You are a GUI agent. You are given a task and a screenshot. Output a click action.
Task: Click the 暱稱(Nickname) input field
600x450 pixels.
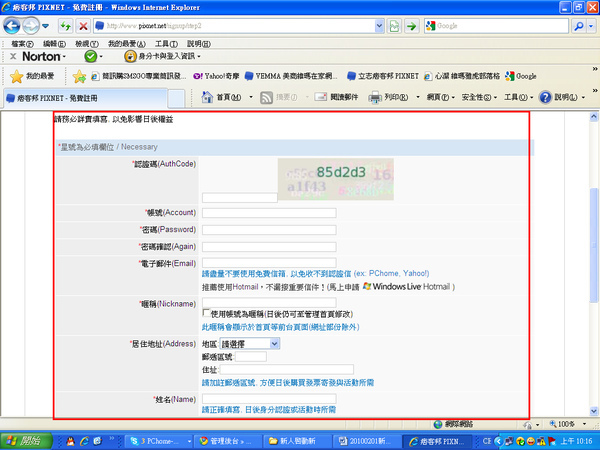269,303
